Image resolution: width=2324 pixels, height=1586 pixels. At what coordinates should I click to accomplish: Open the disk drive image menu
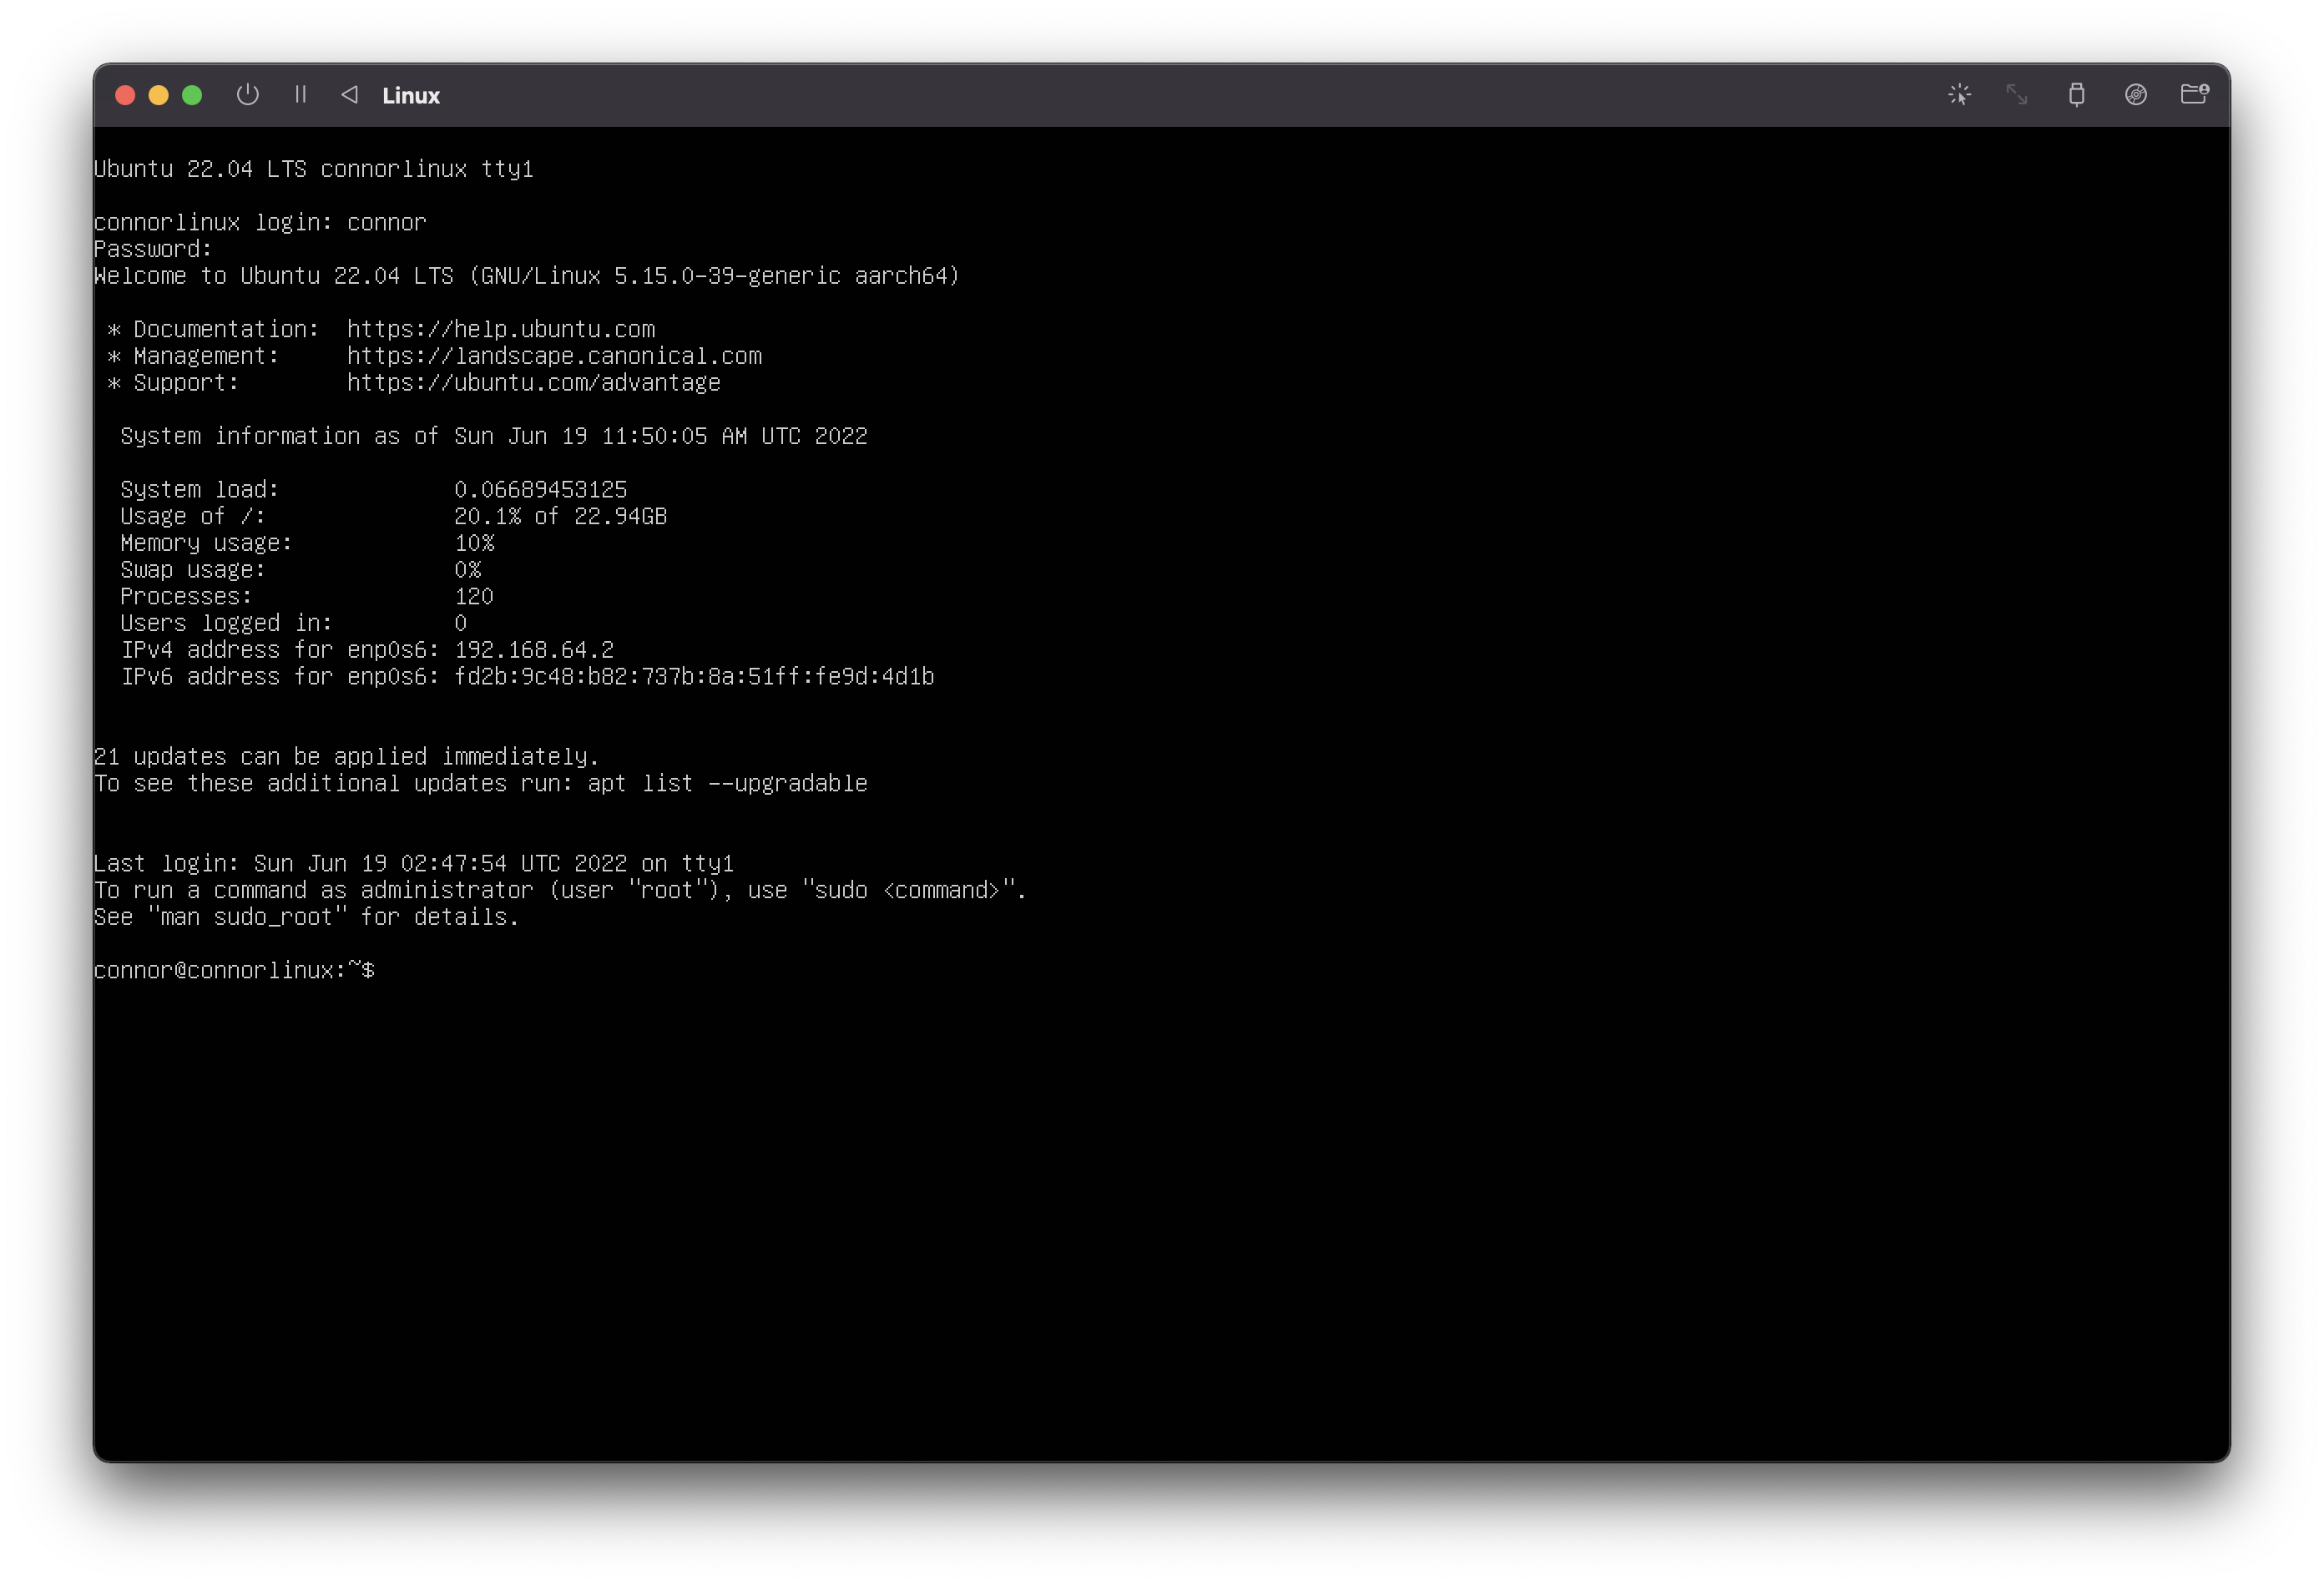[2135, 95]
